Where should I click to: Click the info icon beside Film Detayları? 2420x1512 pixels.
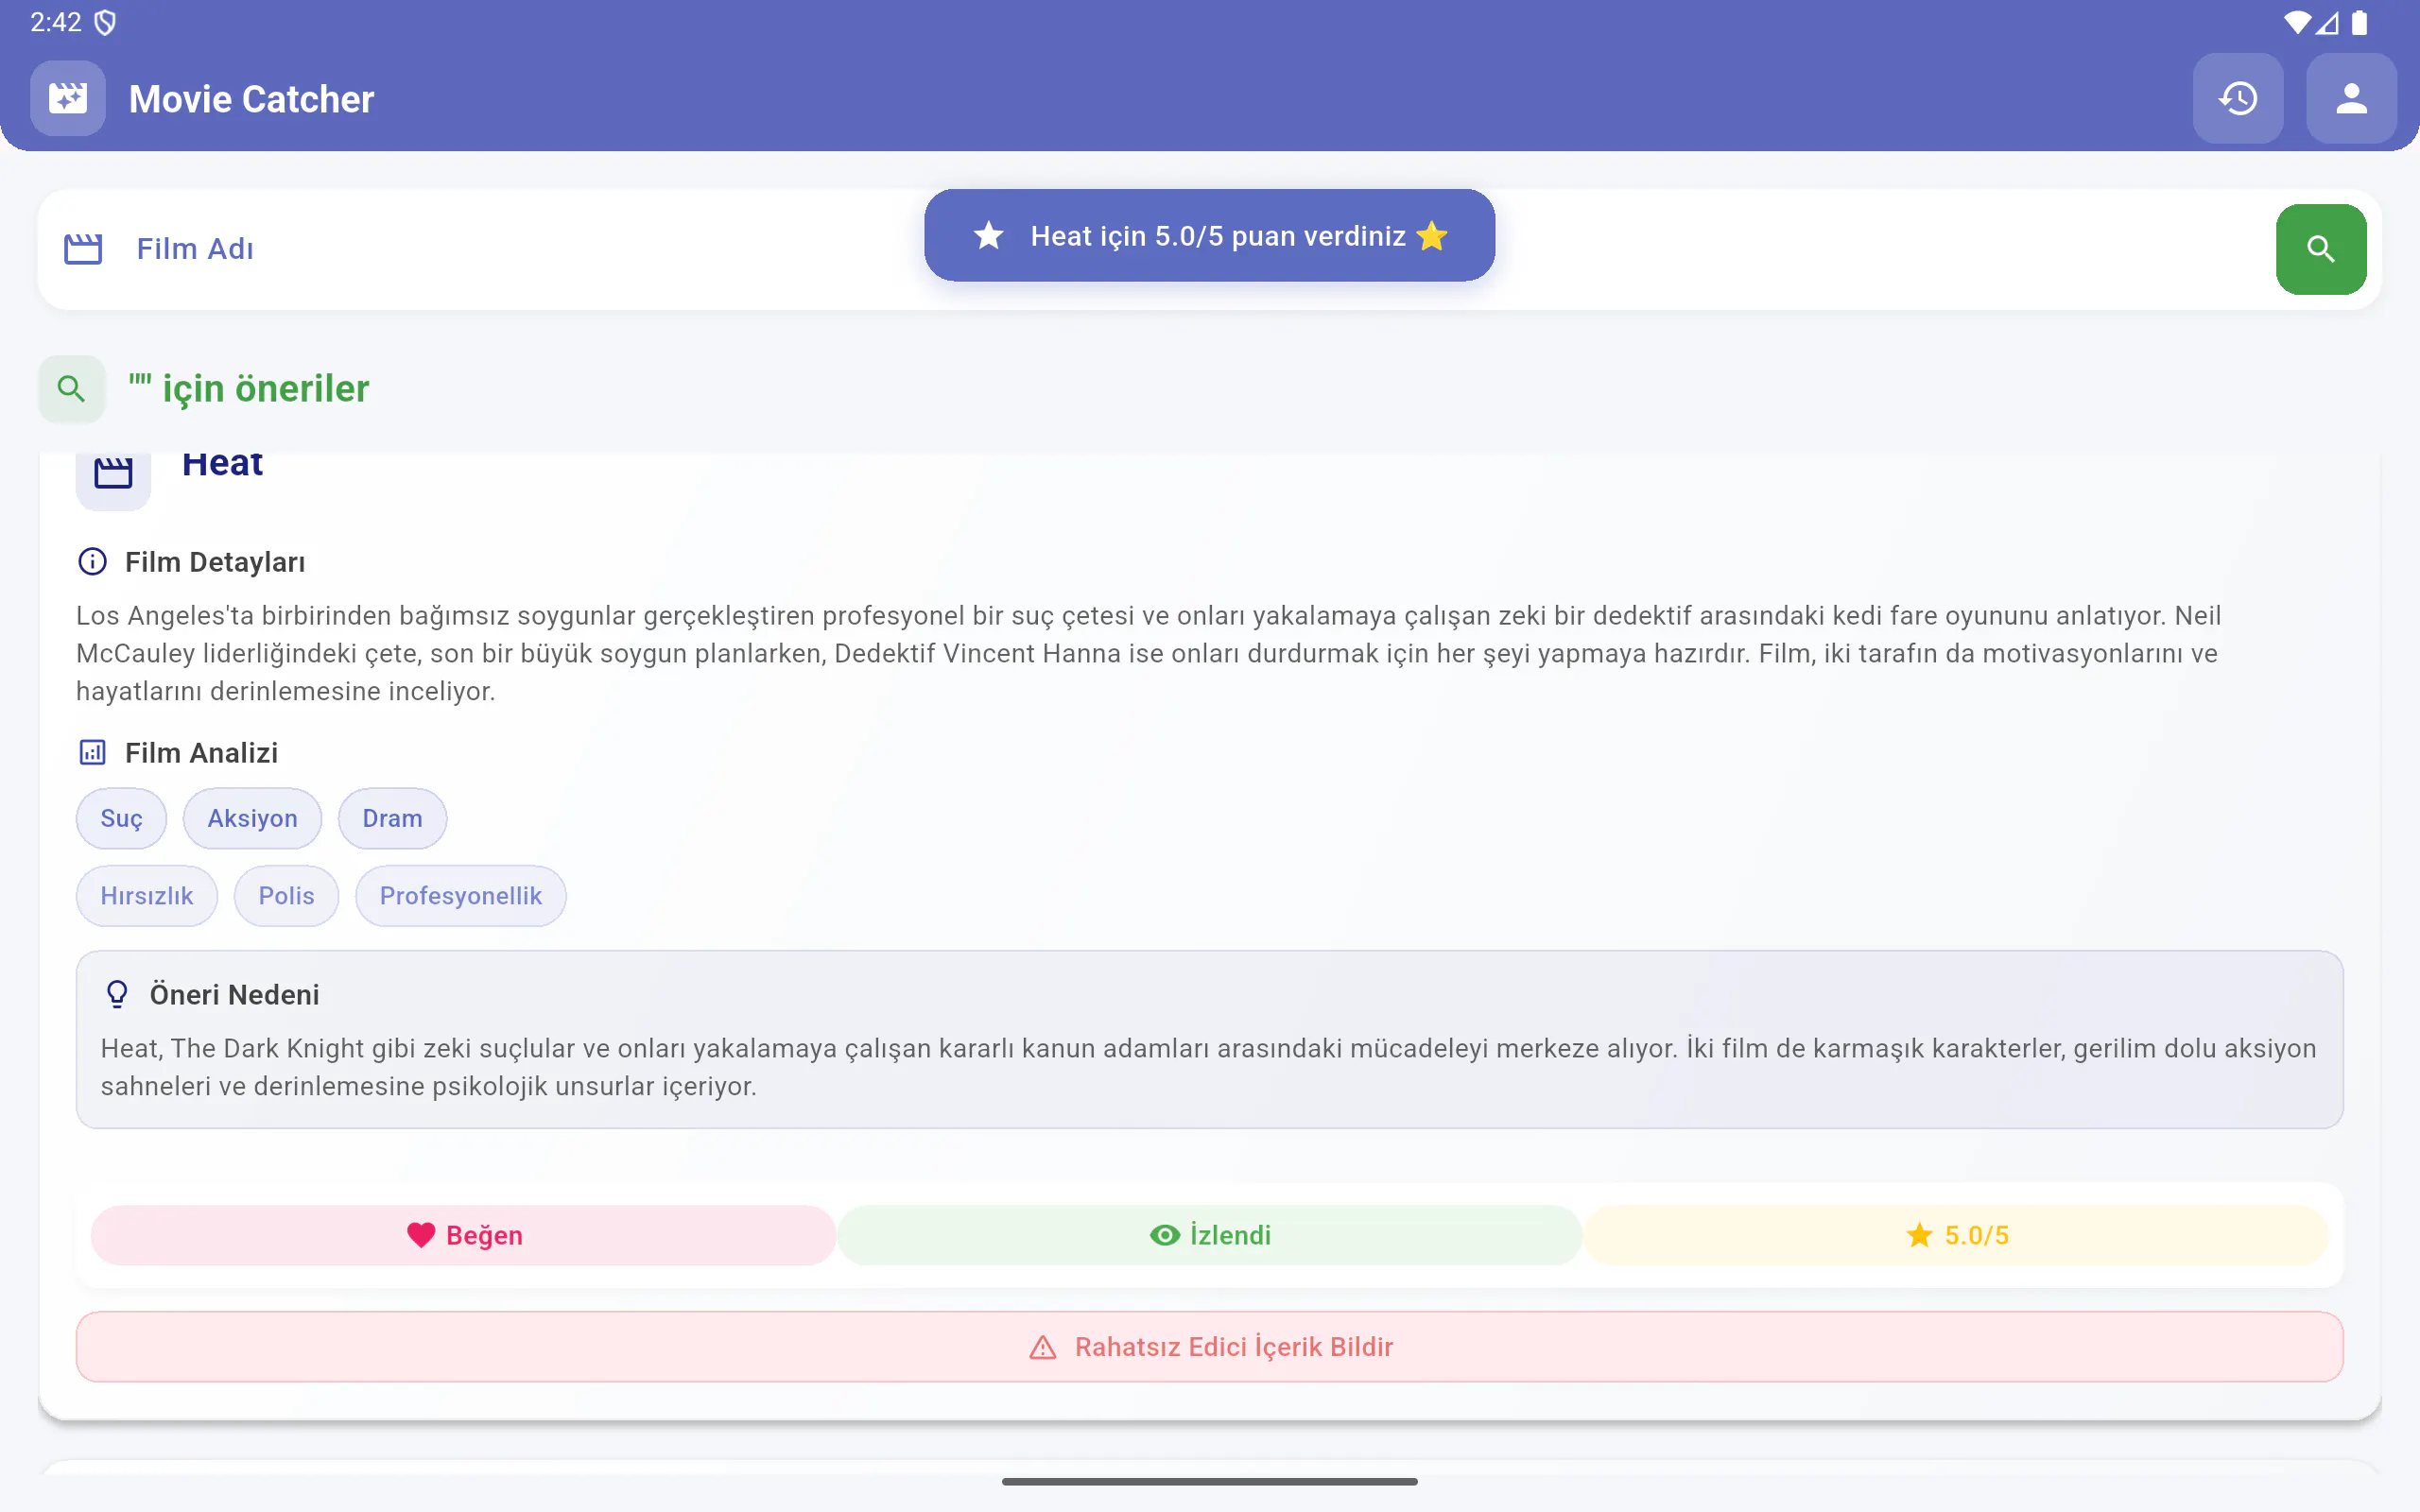click(92, 562)
